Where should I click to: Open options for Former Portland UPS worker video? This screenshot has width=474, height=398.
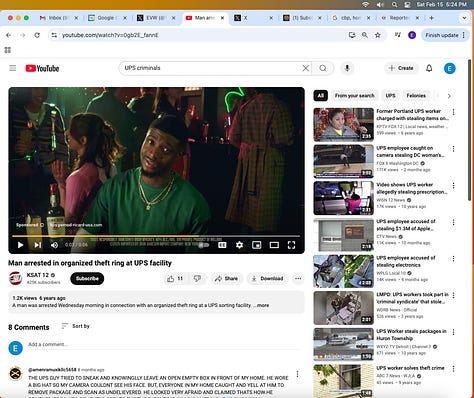coord(453,112)
